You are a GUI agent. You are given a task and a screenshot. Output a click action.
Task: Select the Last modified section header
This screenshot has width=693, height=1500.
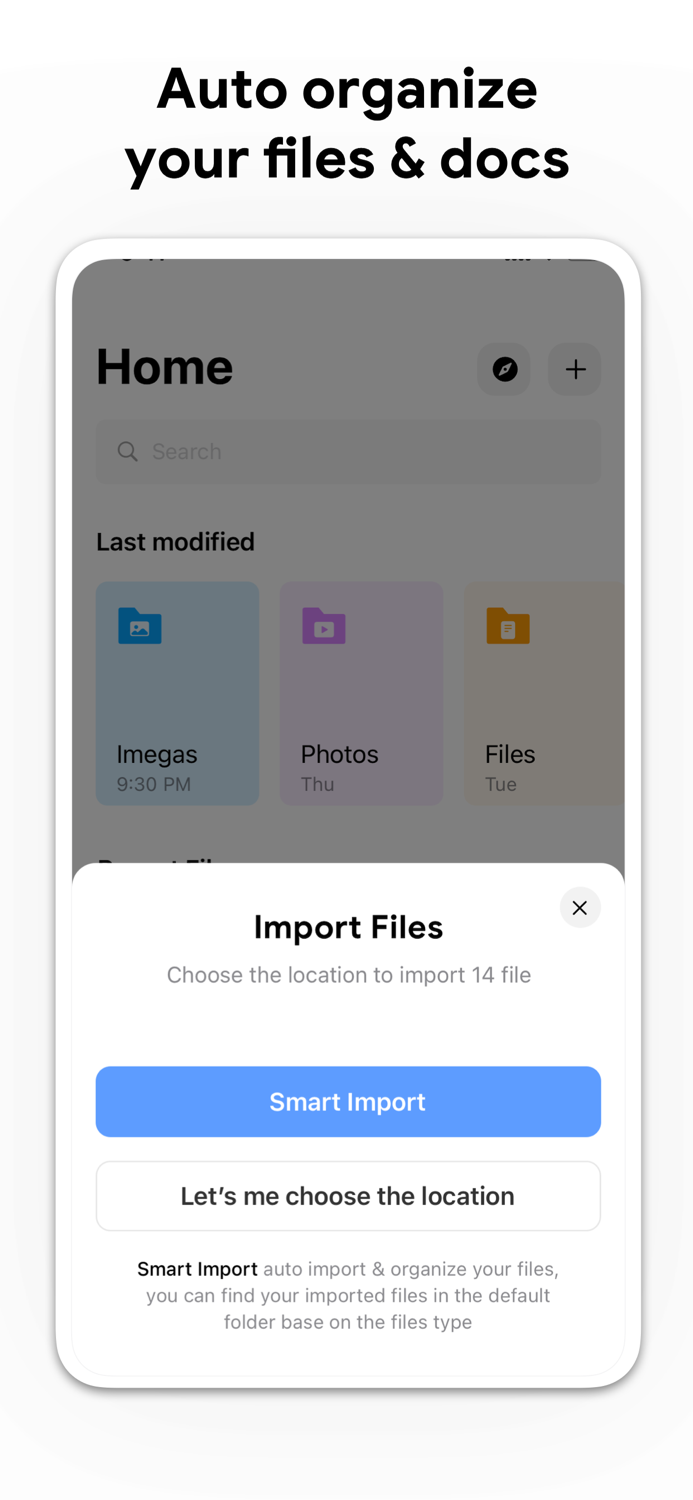point(175,542)
